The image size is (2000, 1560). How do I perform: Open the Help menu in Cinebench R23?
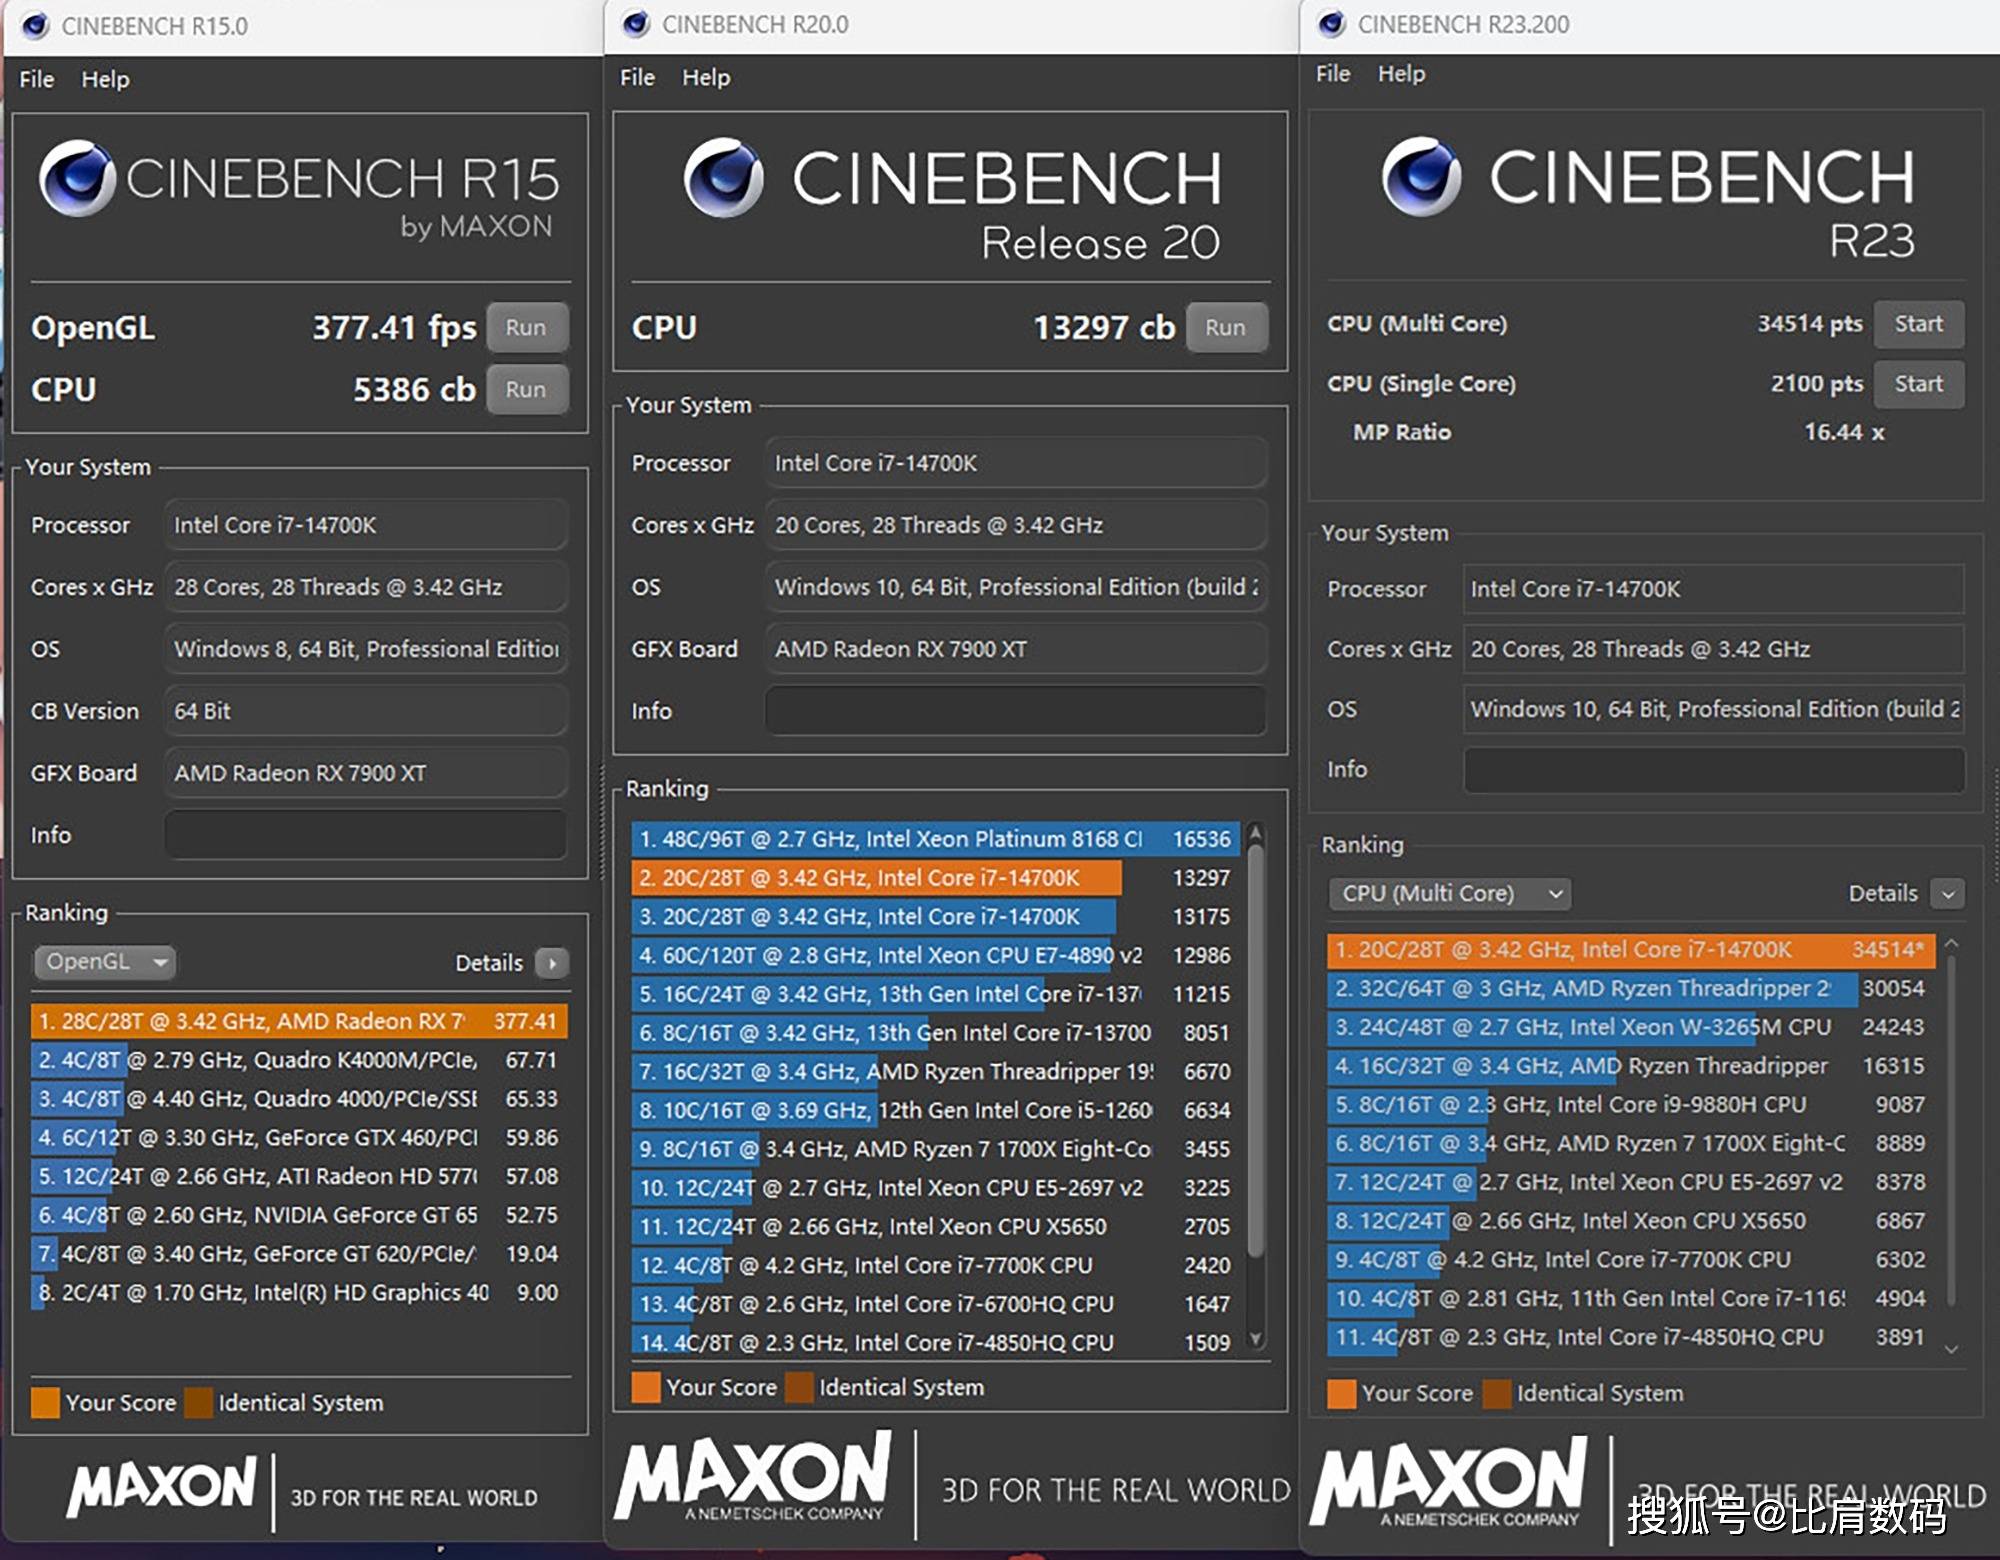click(x=1400, y=73)
